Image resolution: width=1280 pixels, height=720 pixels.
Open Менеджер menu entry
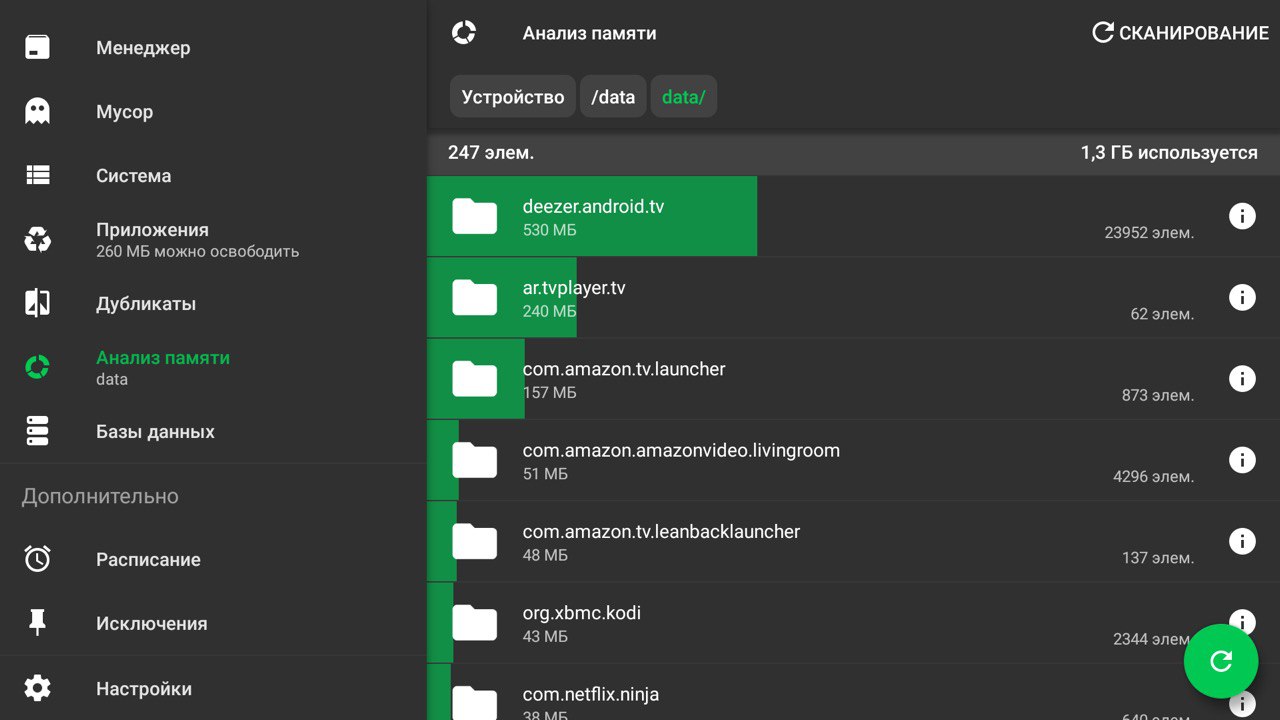213,47
